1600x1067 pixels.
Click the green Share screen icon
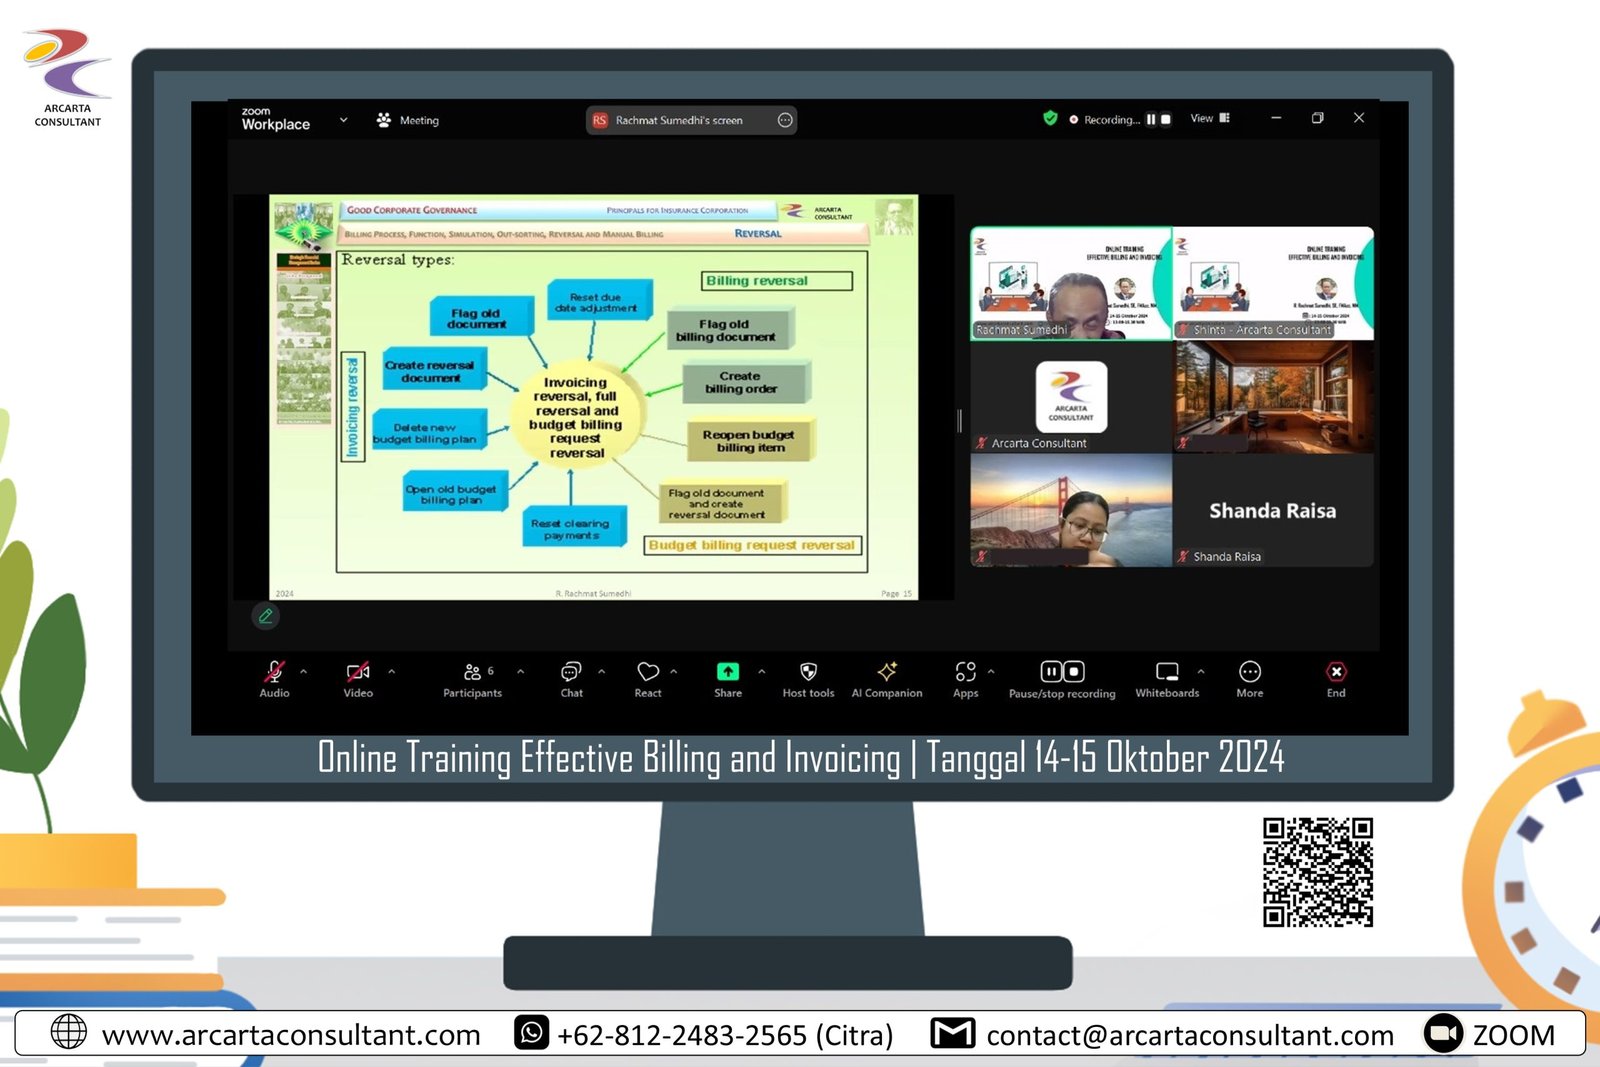[x=728, y=672]
